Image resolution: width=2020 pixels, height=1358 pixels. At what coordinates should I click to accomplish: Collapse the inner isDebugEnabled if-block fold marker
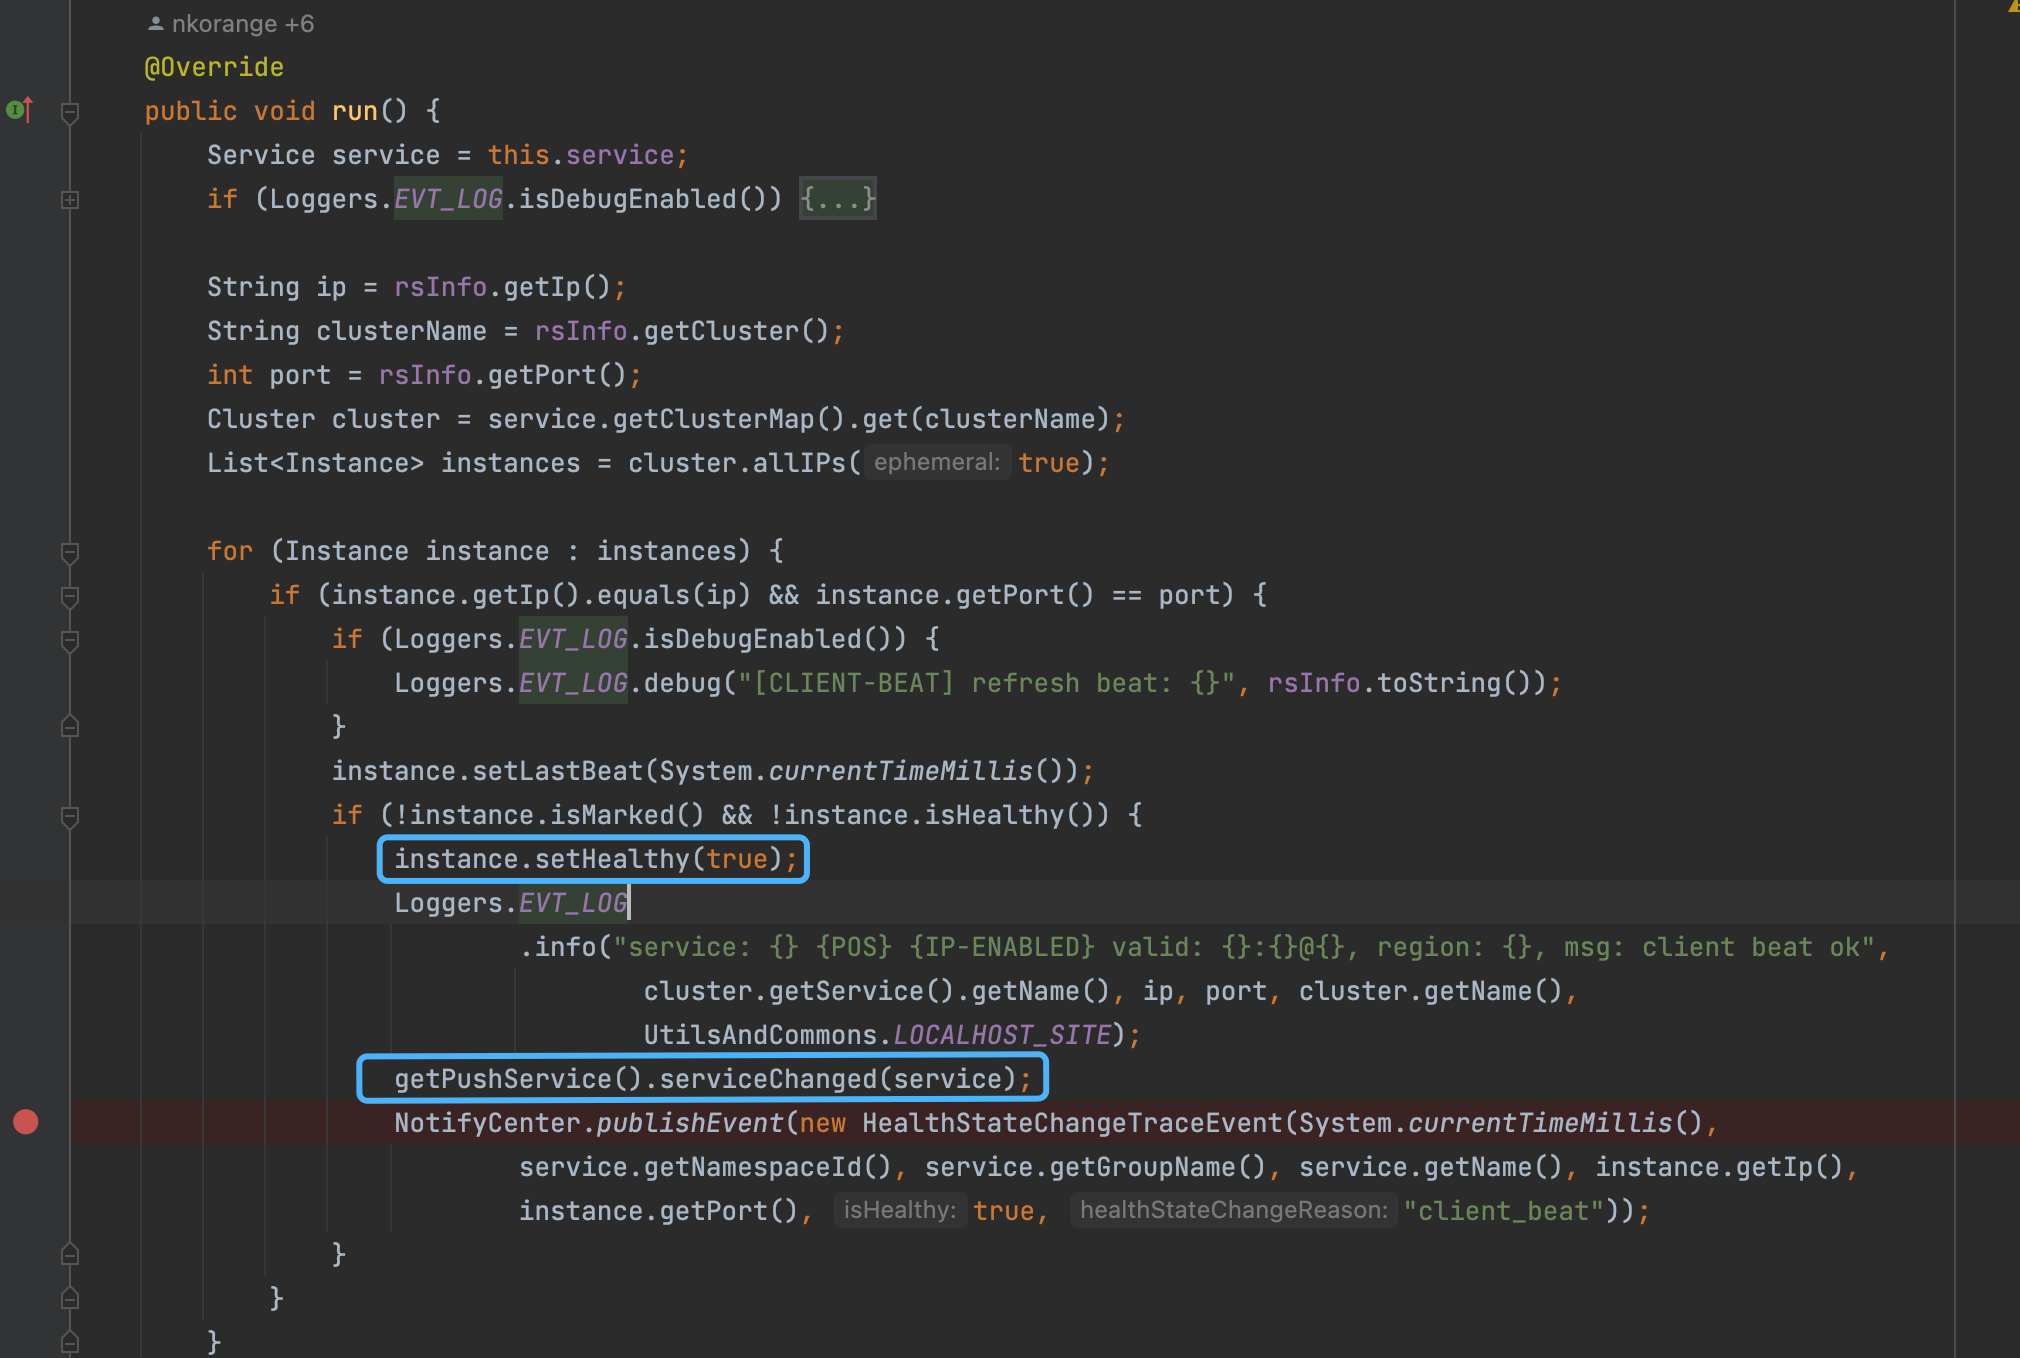(70, 640)
